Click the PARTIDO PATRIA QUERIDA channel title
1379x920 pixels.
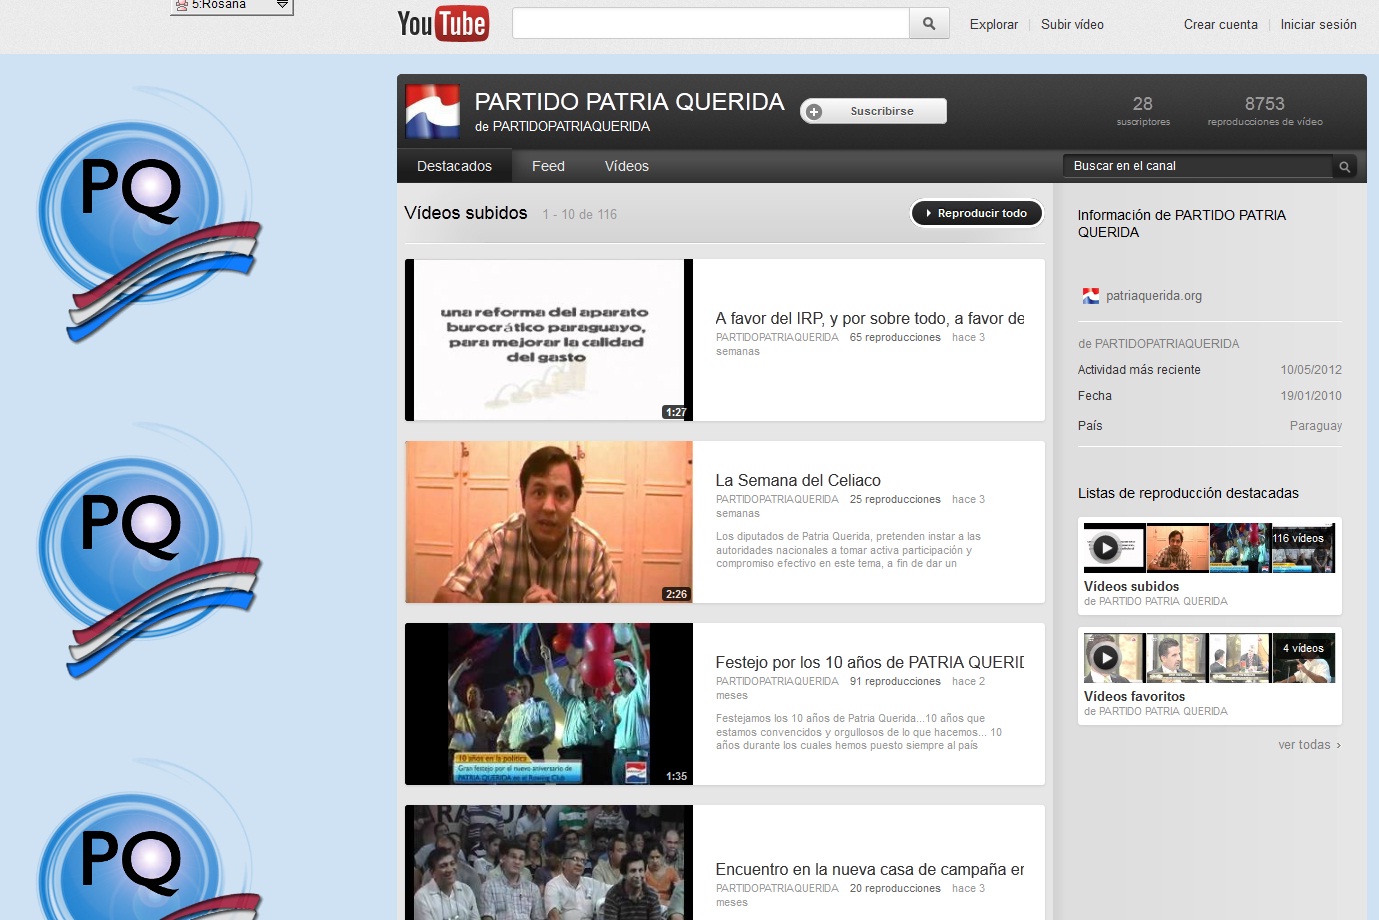point(629,102)
